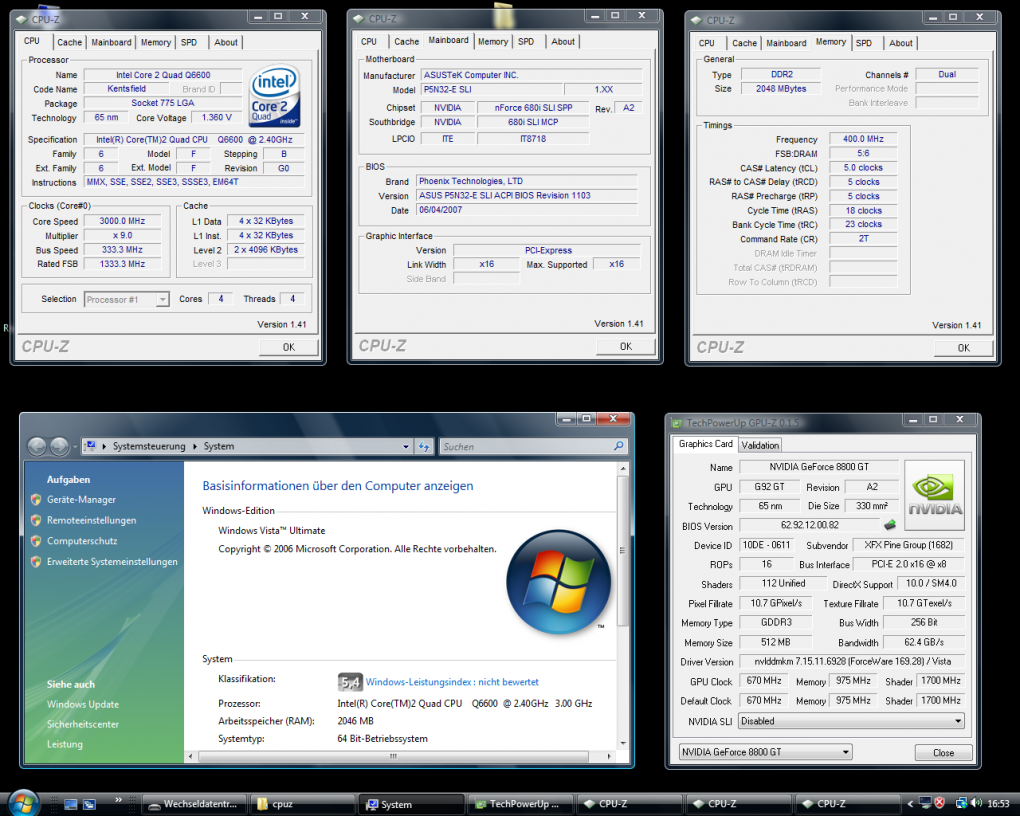Screen dimensions: 1020x816
Task: Select the CPU tab in the right CPU-Z window
Action: tap(706, 43)
